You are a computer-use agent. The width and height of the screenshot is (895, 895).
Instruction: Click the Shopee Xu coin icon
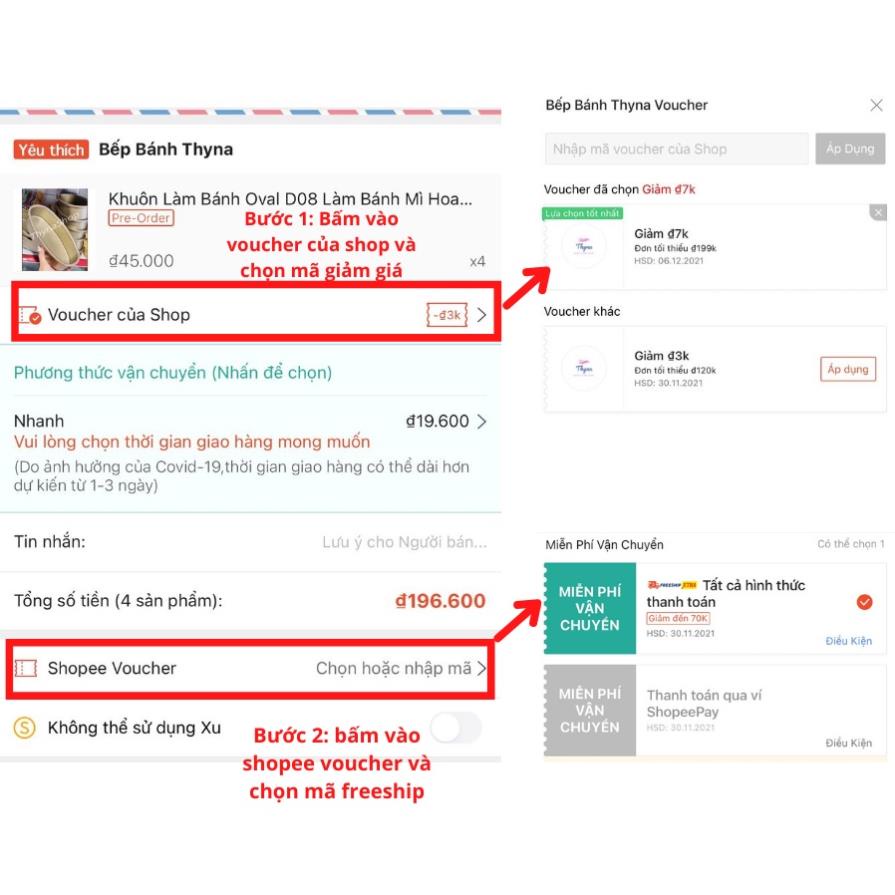click(x=25, y=728)
